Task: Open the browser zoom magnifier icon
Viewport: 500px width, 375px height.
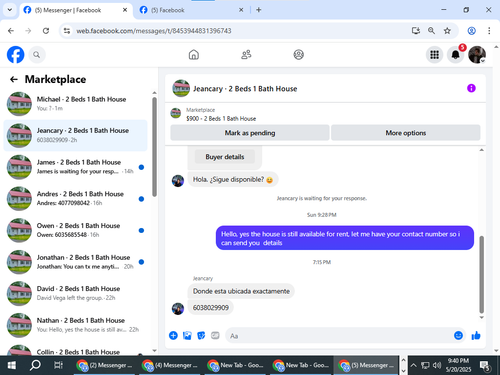Action: (x=431, y=31)
